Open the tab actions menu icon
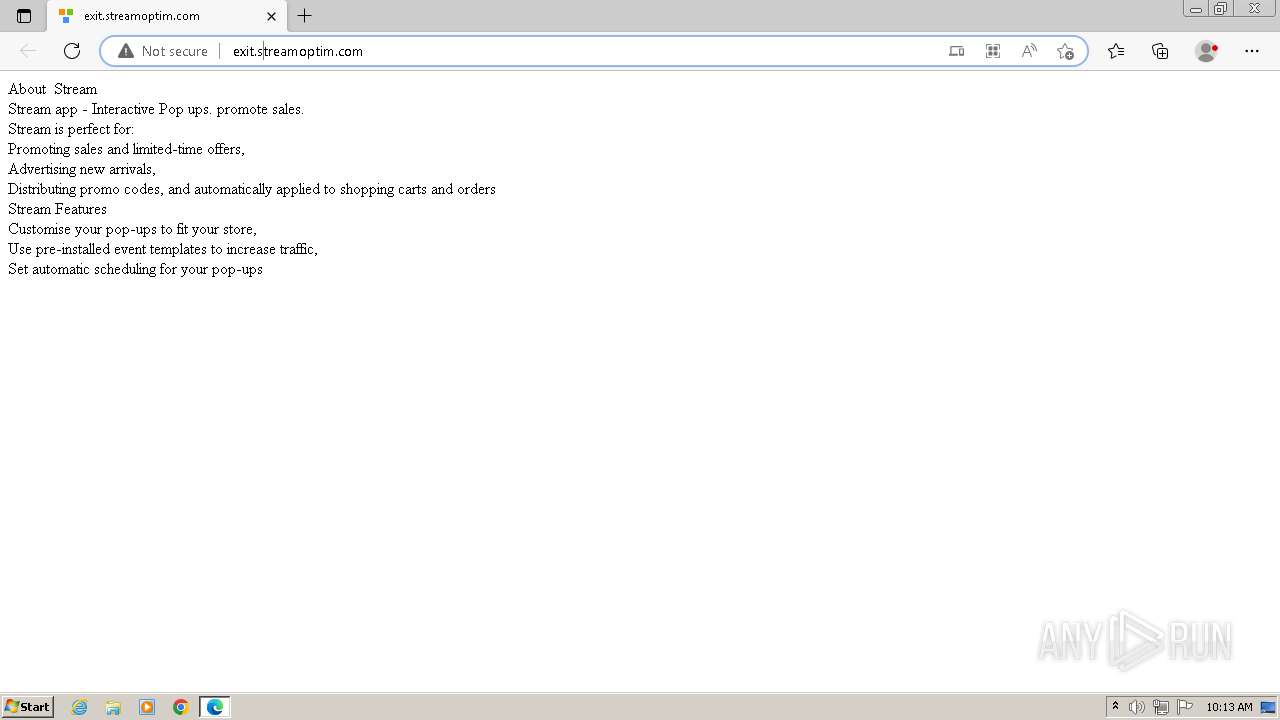Image resolution: width=1280 pixels, height=720 pixels. 24,16
